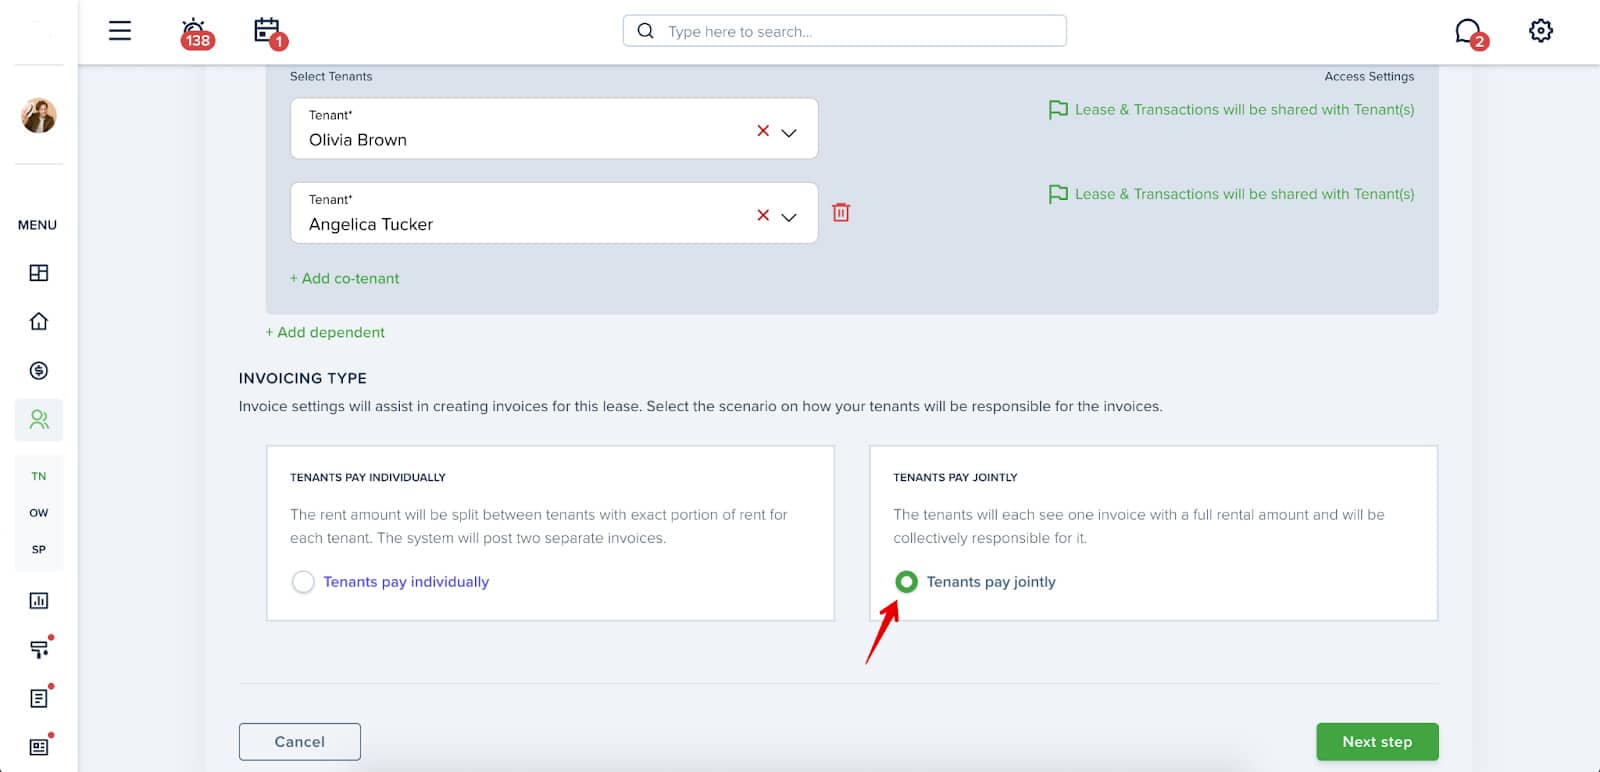The image size is (1600, 772).
Task: Select the TN submenu item
Action: [x=39, y=476]
